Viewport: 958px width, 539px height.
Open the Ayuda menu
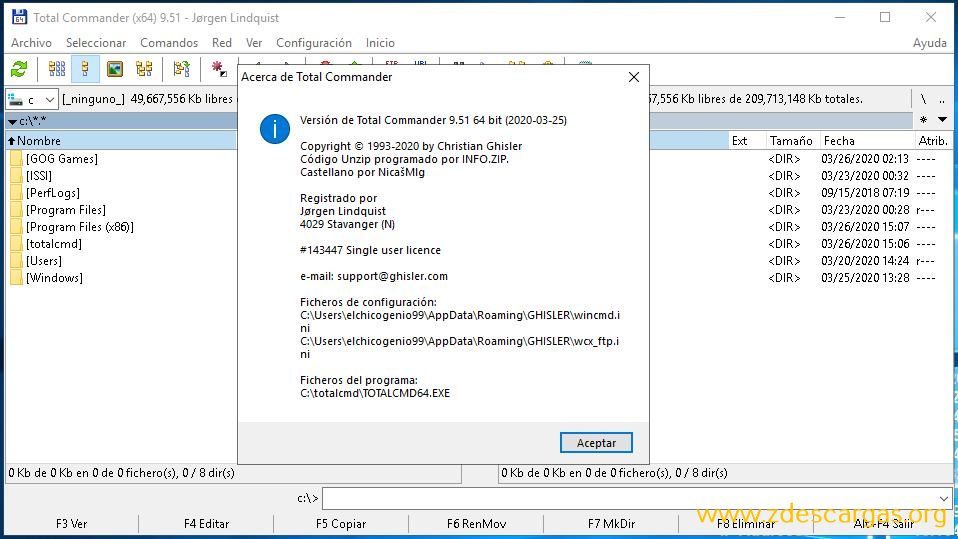pos(929,43)
